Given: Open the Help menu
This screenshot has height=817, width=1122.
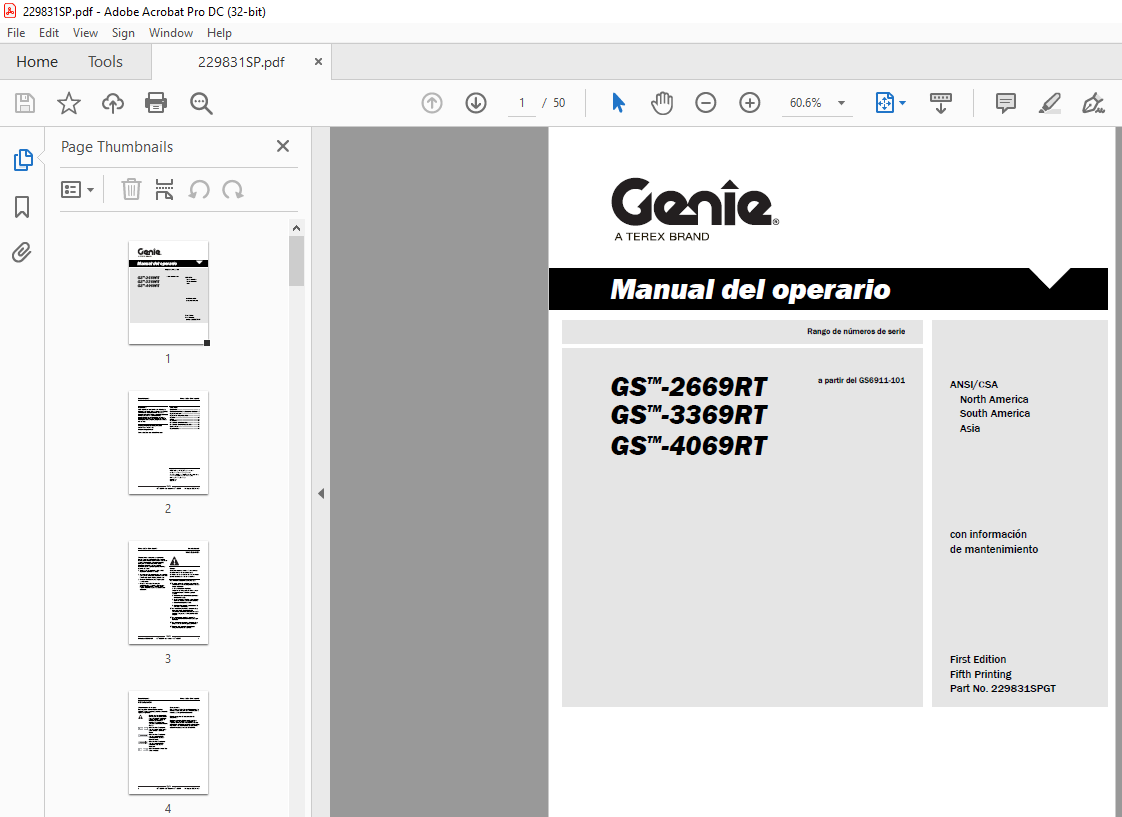Looking at the screenshot, I should [x=219, y=33].
